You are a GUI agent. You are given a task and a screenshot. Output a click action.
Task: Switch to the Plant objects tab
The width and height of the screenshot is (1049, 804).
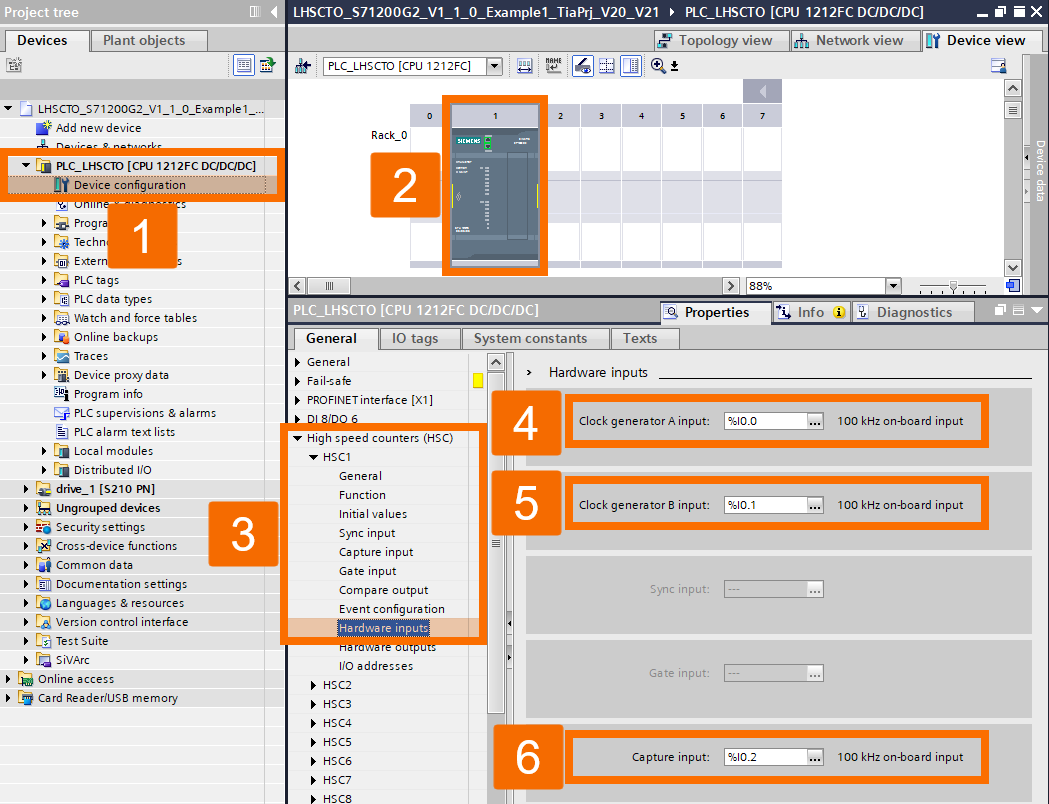[149, 40]
